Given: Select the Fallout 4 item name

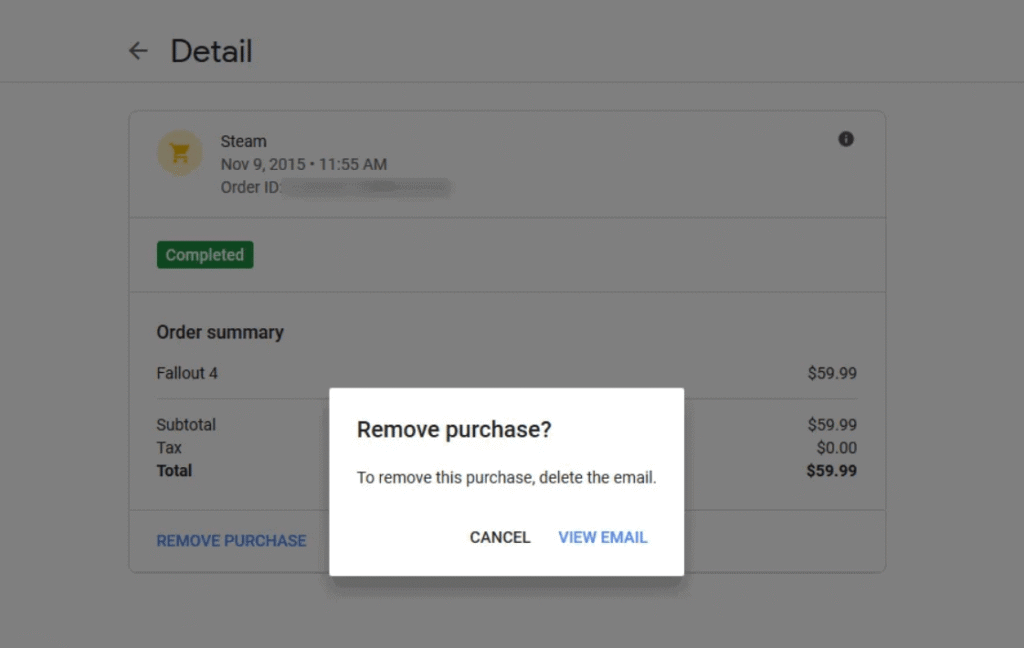Looking at the screenshot, I should click(187, 373).
